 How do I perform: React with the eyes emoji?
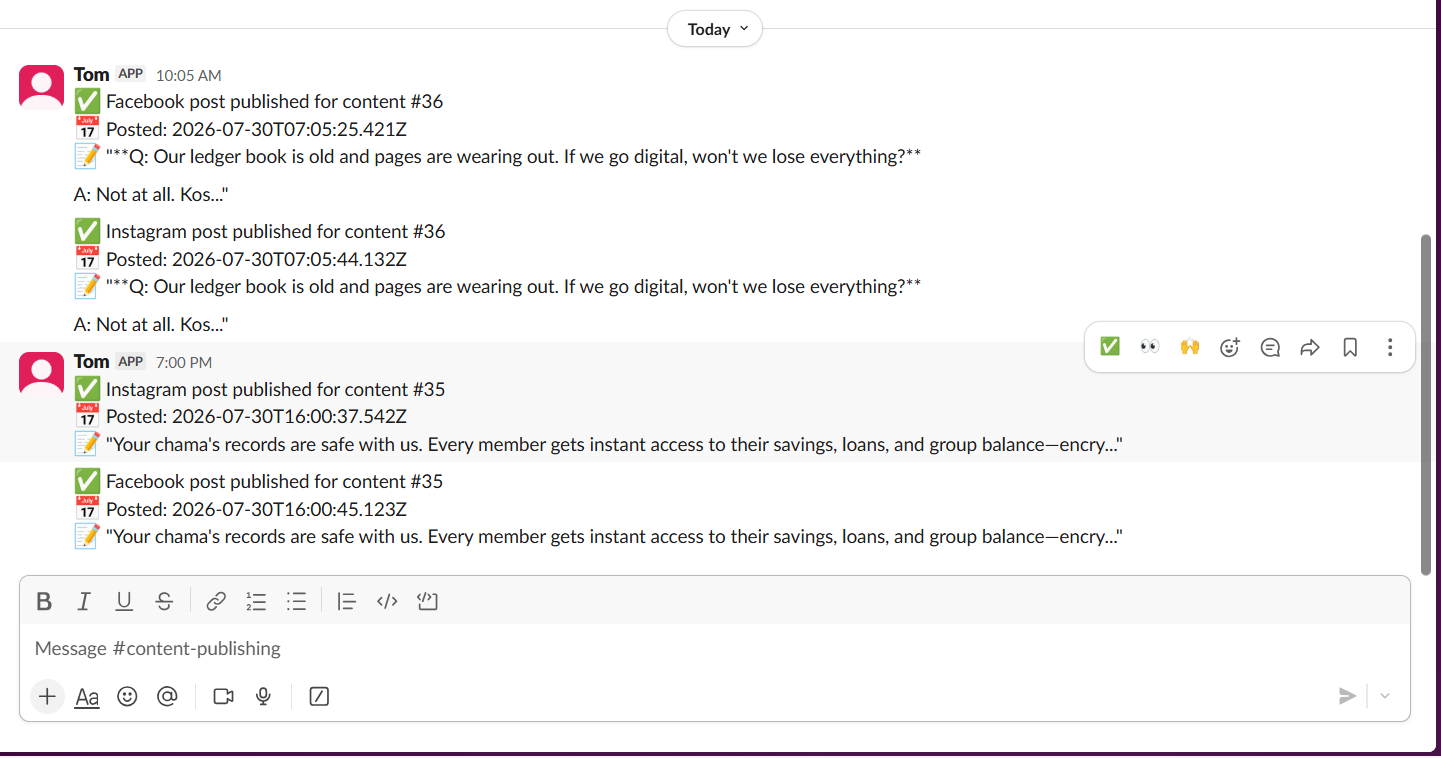(x=1150, y=347)
